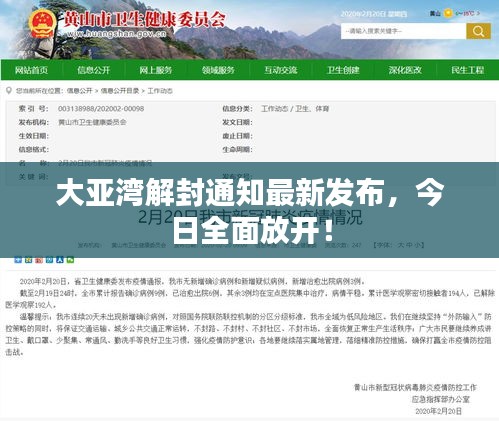
Task: Click the search keyword input field
Action: pyautogui.click(x=403, y=31)
